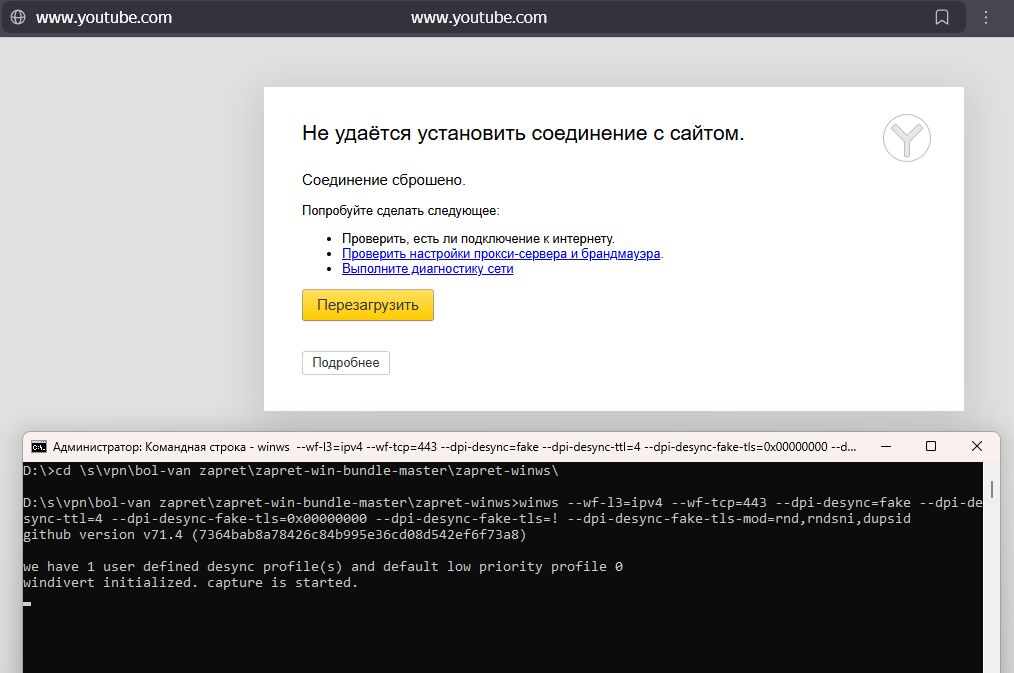Viewport: 1014px width, 673px height.
Task: Click the user defined desync profile line
Action: point(323,566)
